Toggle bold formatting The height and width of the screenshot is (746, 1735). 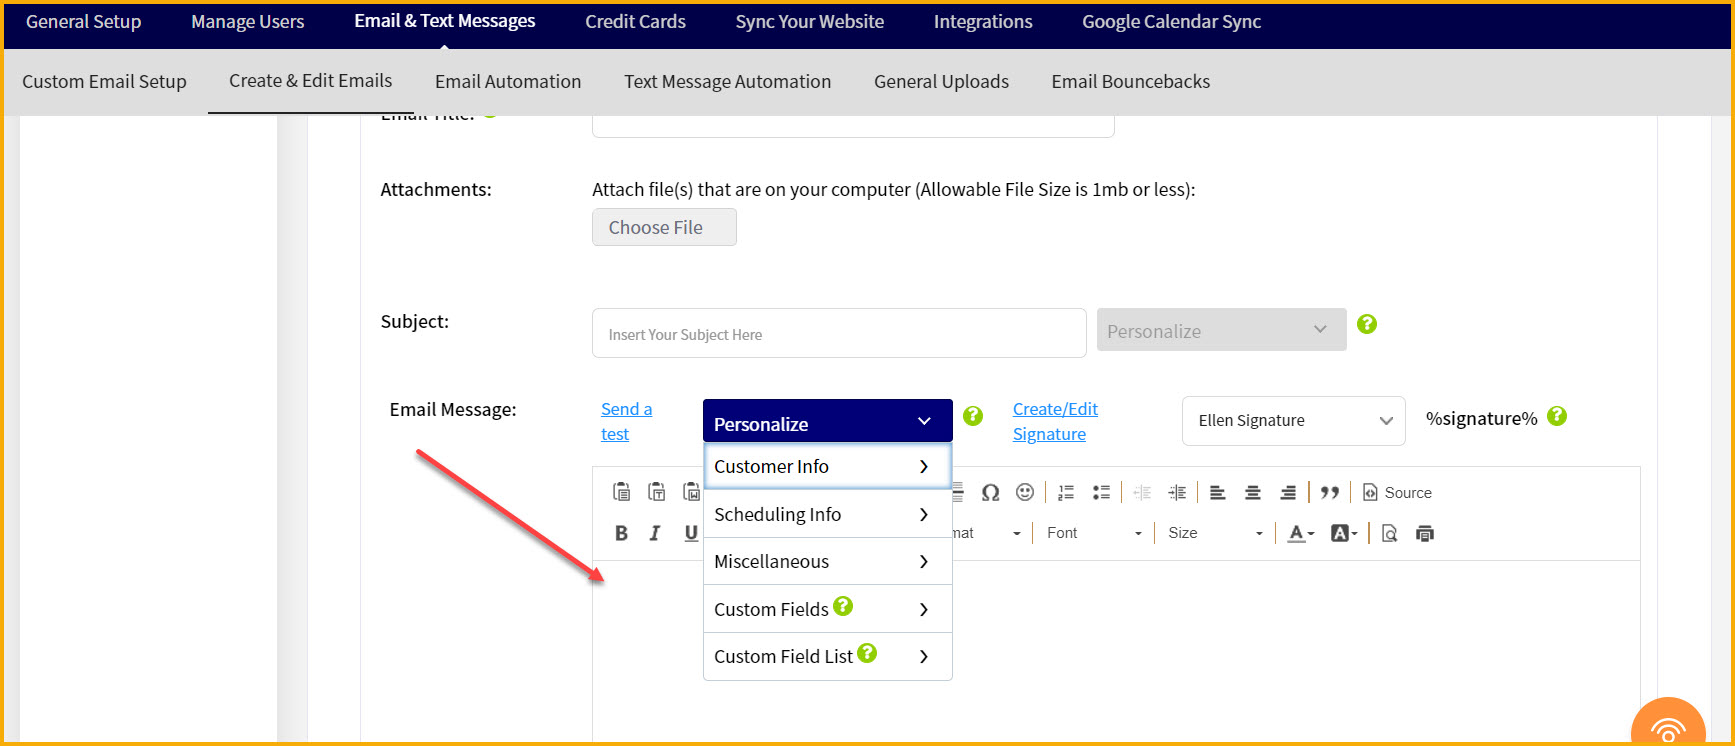[x=621, y=533]
